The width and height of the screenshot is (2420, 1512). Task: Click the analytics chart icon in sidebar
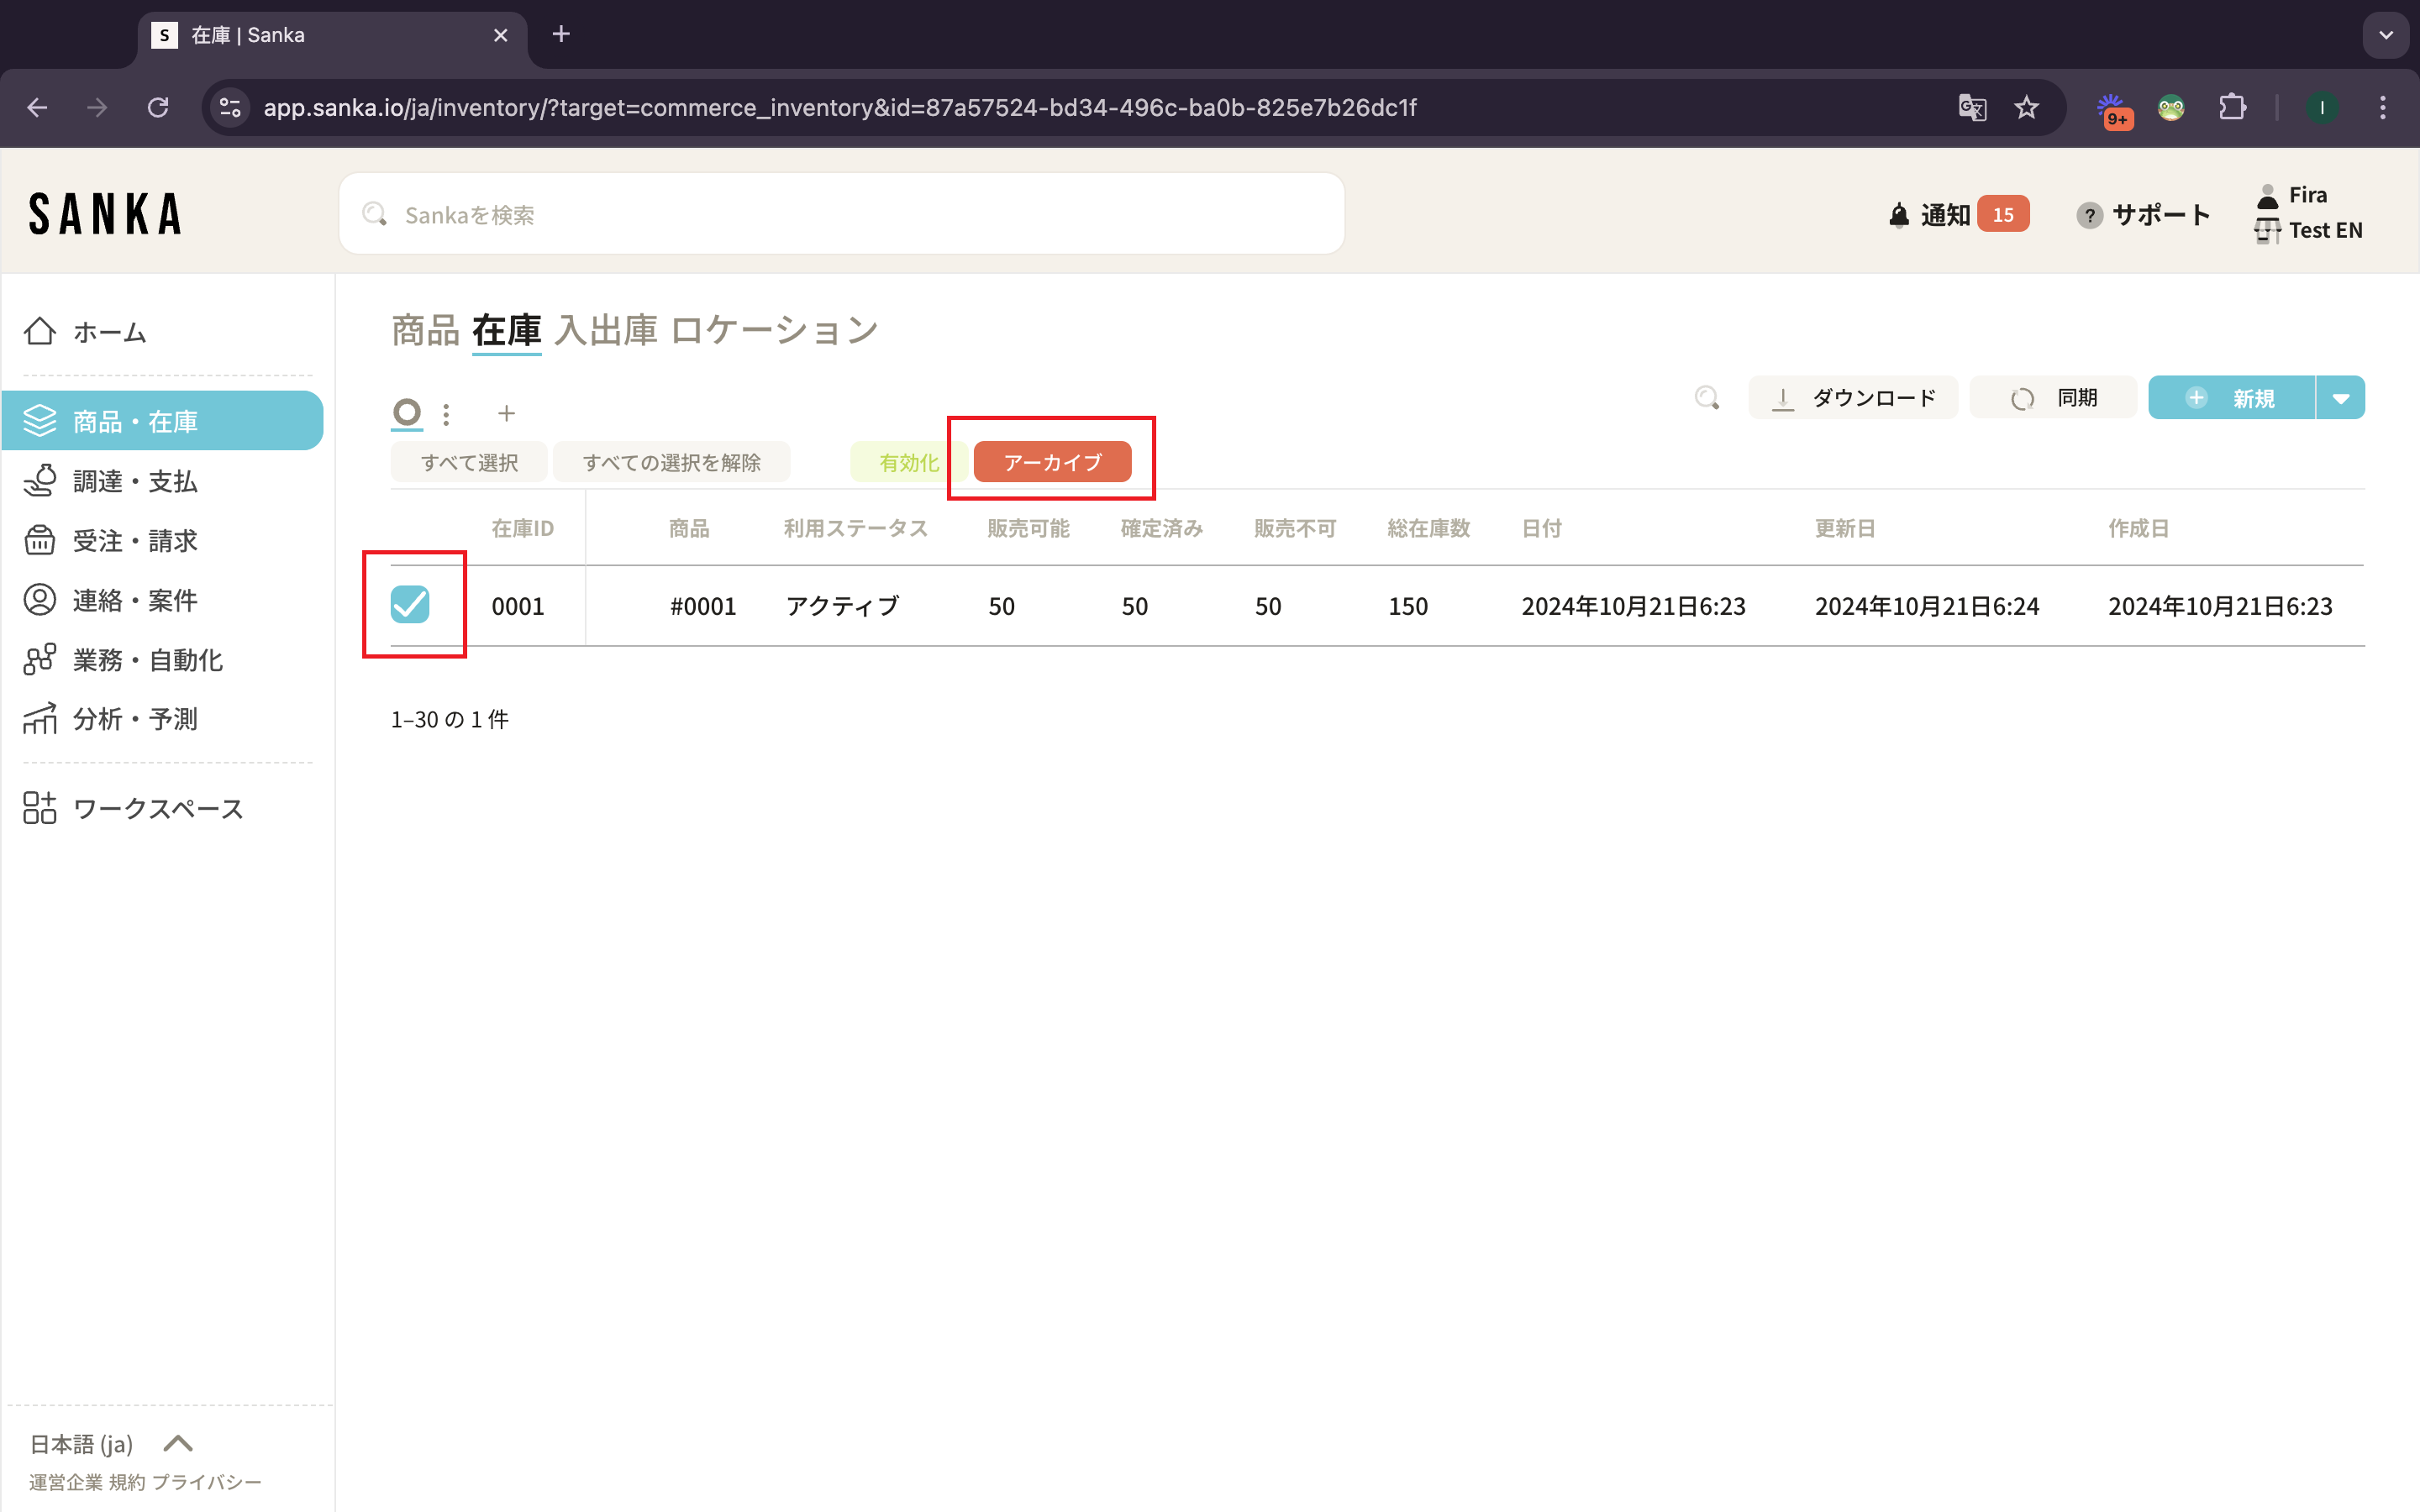(40, 719)
